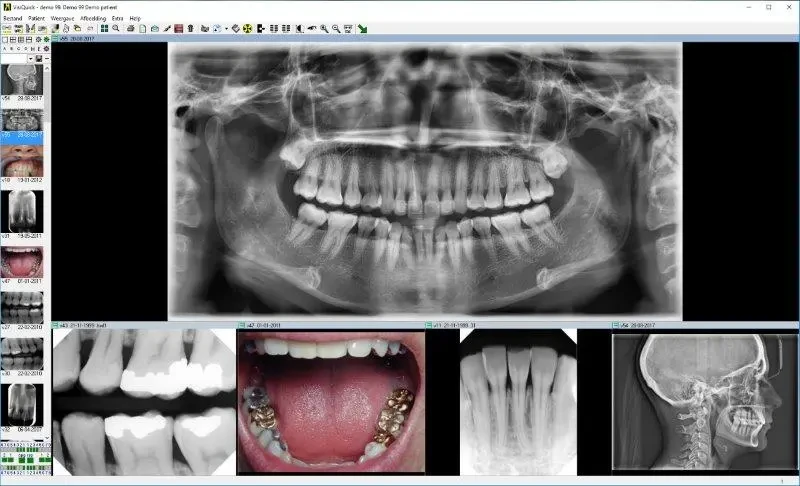Click the main panoramic X-ray image

[425, 180]
